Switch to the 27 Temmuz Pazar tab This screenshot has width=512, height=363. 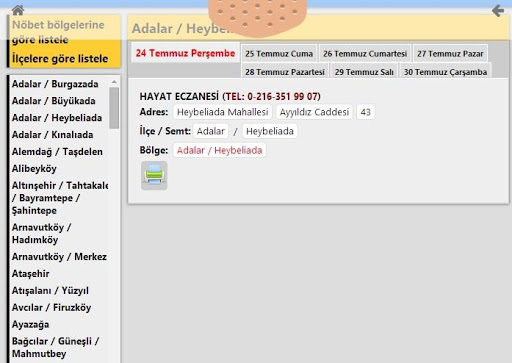coord(450,54)
